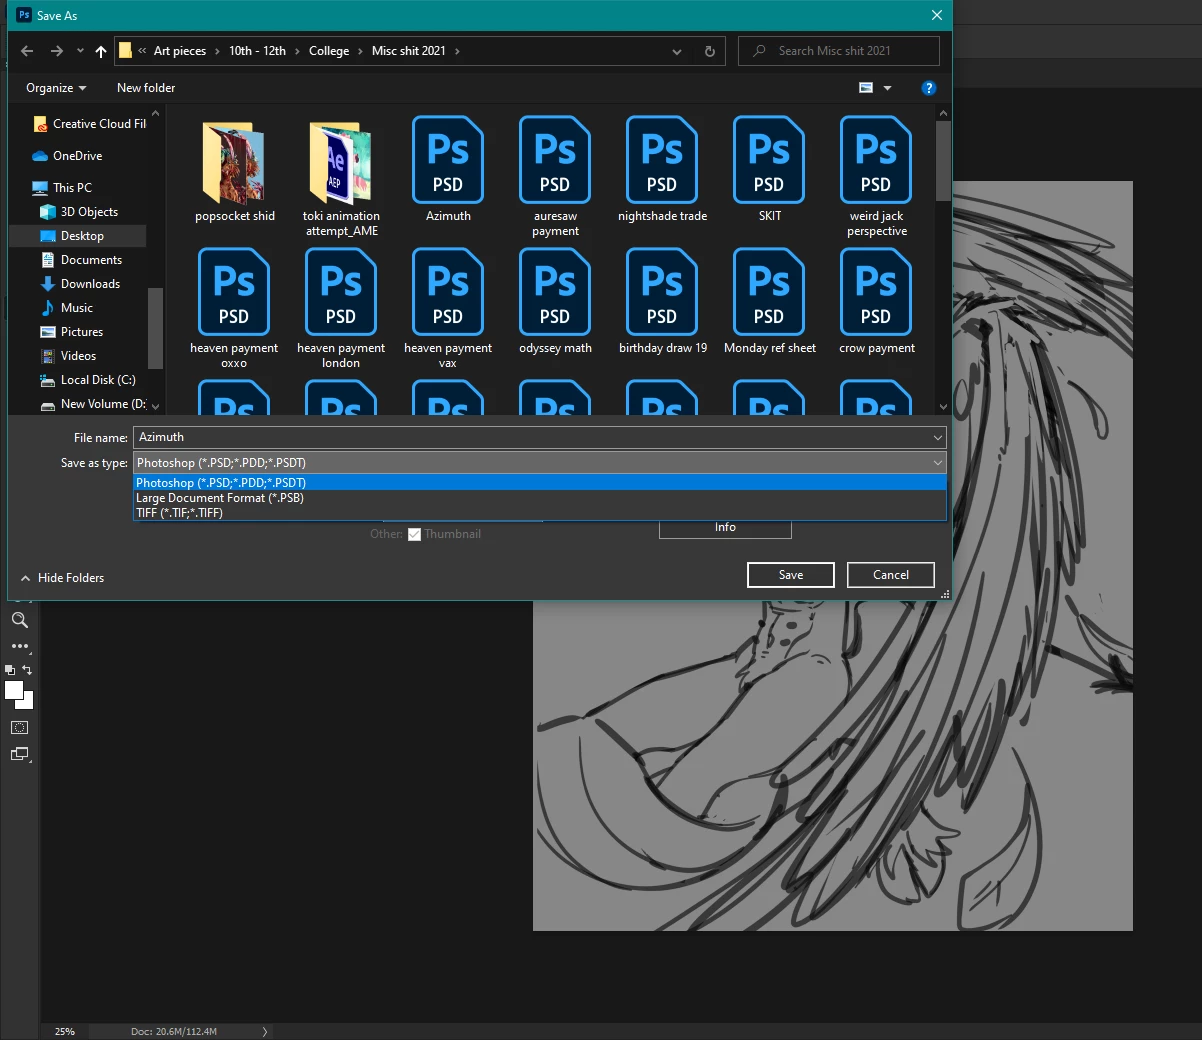Click the 25% zoom level field
This screenshot has width=1202, height=1040.
point(65,1031)
